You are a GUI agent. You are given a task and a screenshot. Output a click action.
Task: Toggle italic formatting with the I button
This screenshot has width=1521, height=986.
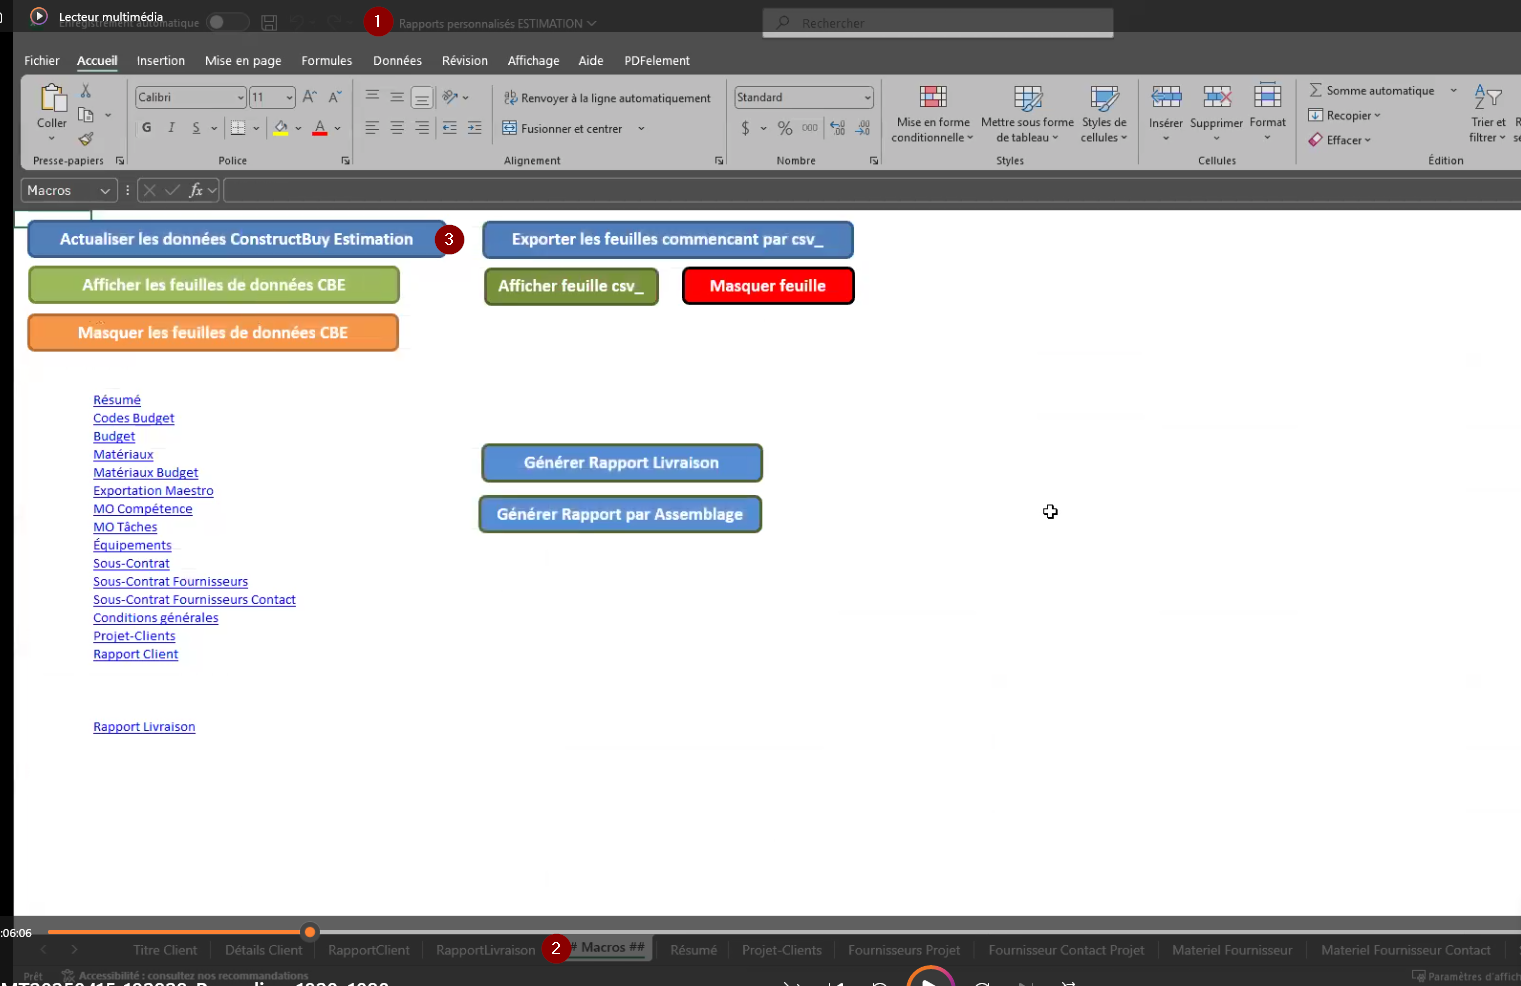[x=172, y=128]
